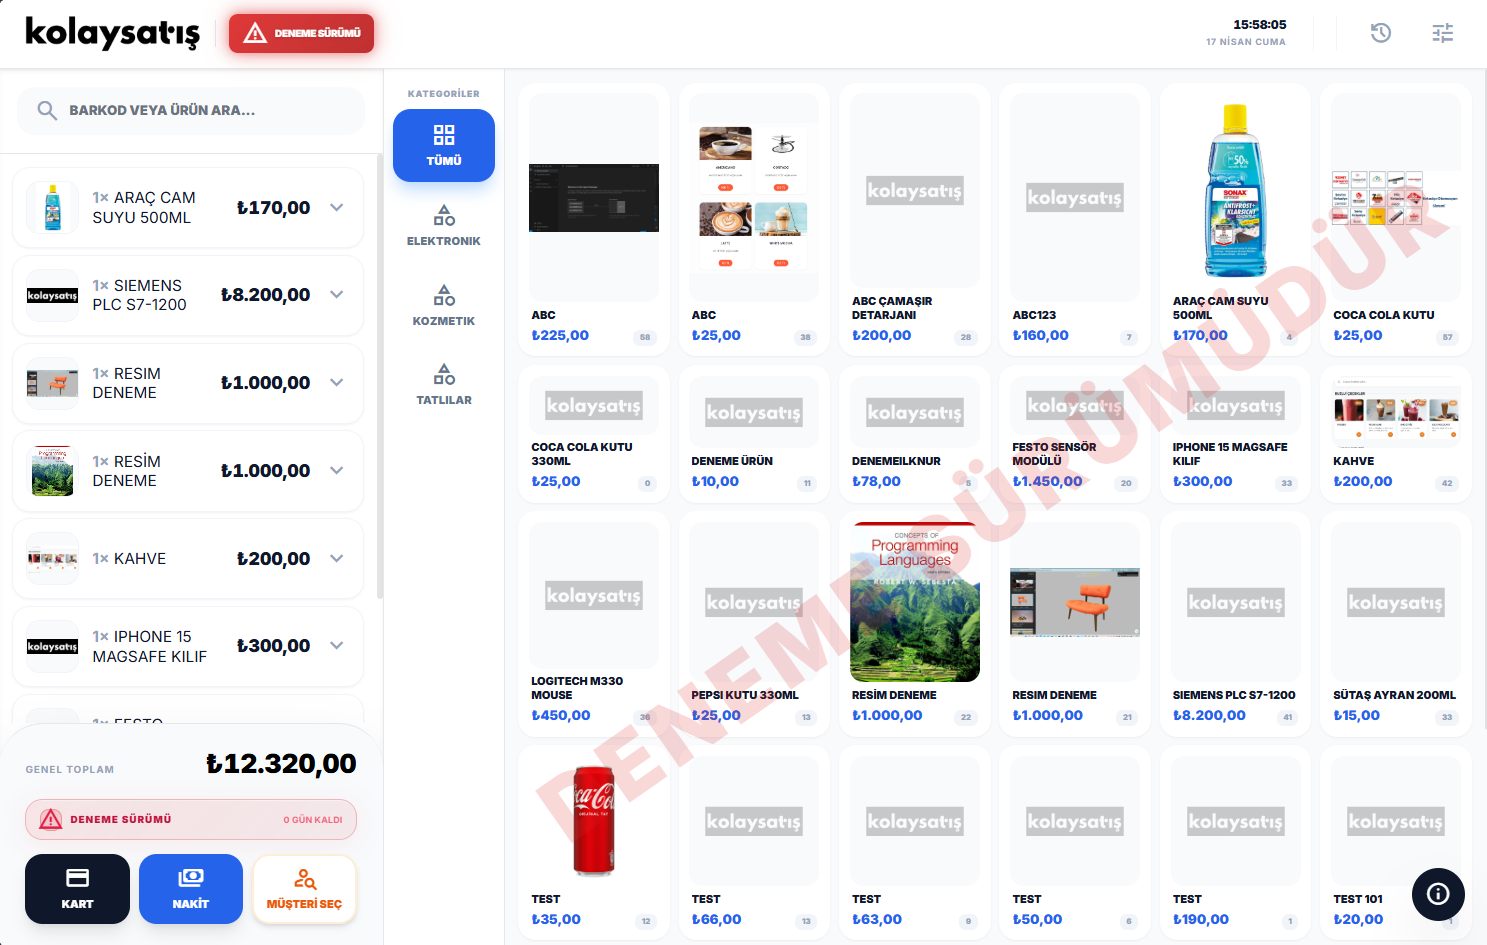Click the warning icon in DENEME SÜRÜMÜ badge
The height and width of the screenshot is (945, 1487).
pyautogui.click(x=255, y=33)
